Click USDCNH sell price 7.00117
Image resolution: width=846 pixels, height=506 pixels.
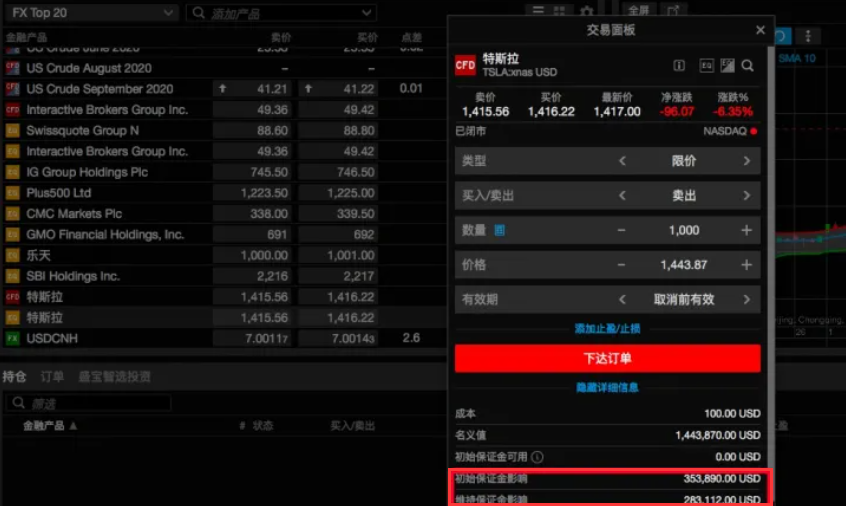[x=252, y=338]
